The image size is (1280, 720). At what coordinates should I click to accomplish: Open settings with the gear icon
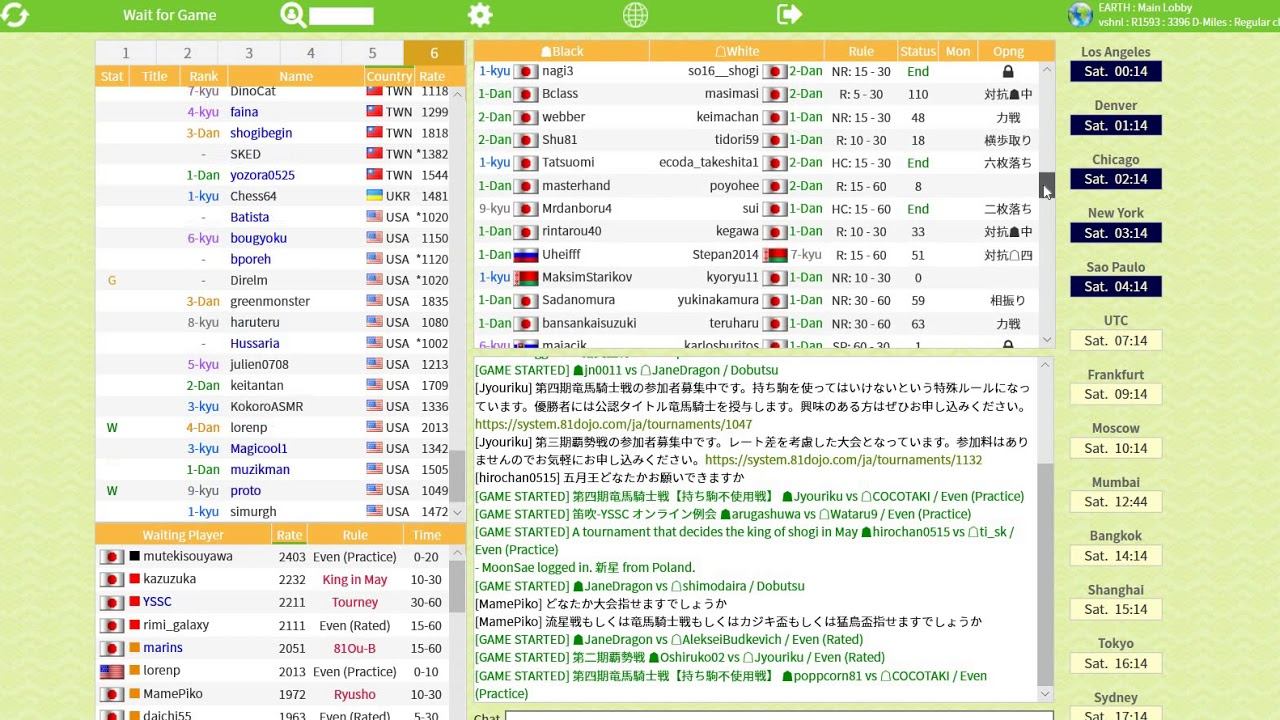point(480,15)
